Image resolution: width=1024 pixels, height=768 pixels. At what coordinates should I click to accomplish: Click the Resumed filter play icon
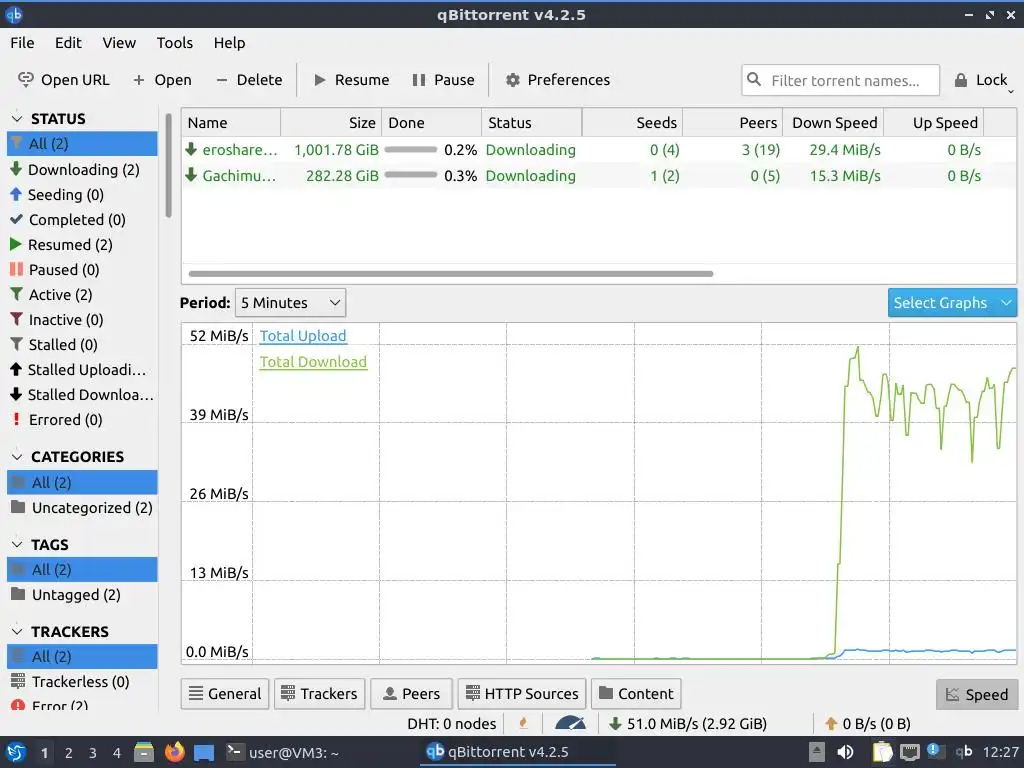[x=16, y=244]
